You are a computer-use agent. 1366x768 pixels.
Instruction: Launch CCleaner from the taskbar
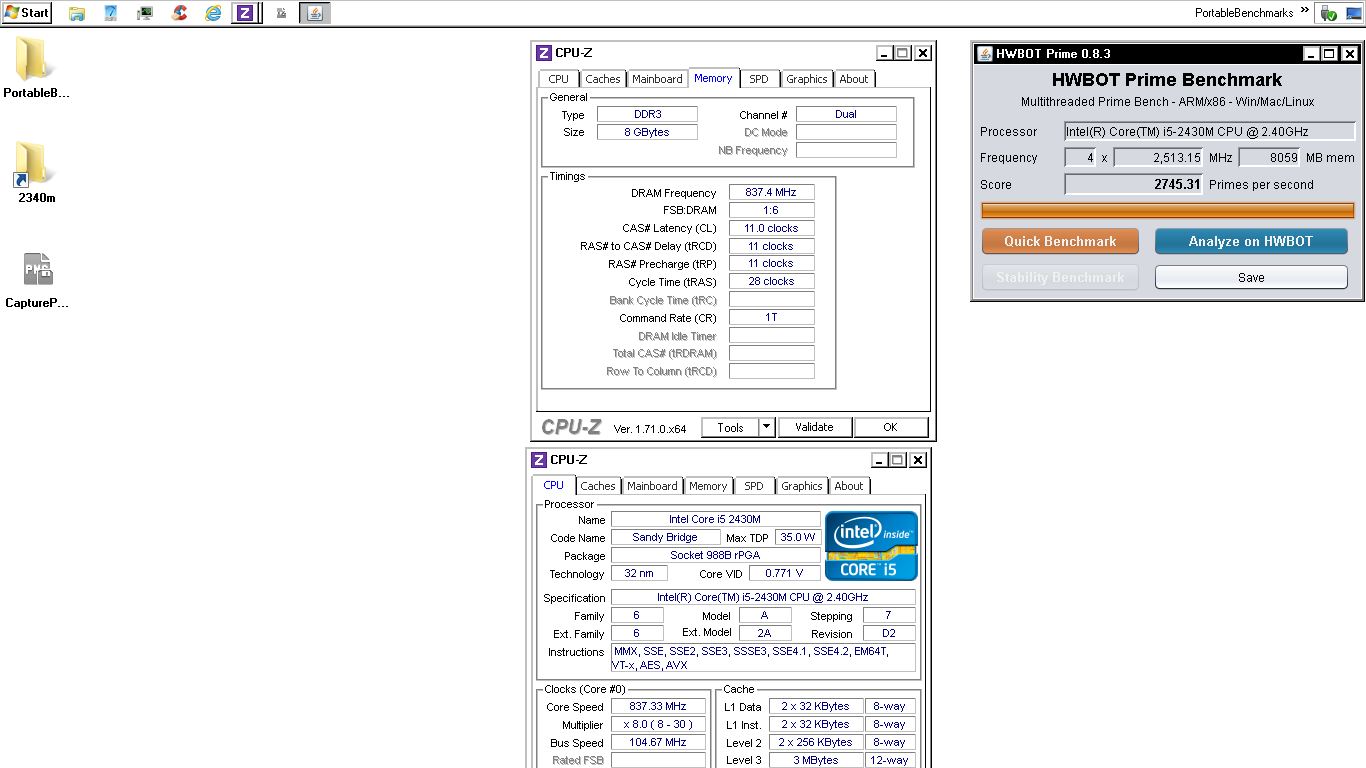tap(179, 13)
